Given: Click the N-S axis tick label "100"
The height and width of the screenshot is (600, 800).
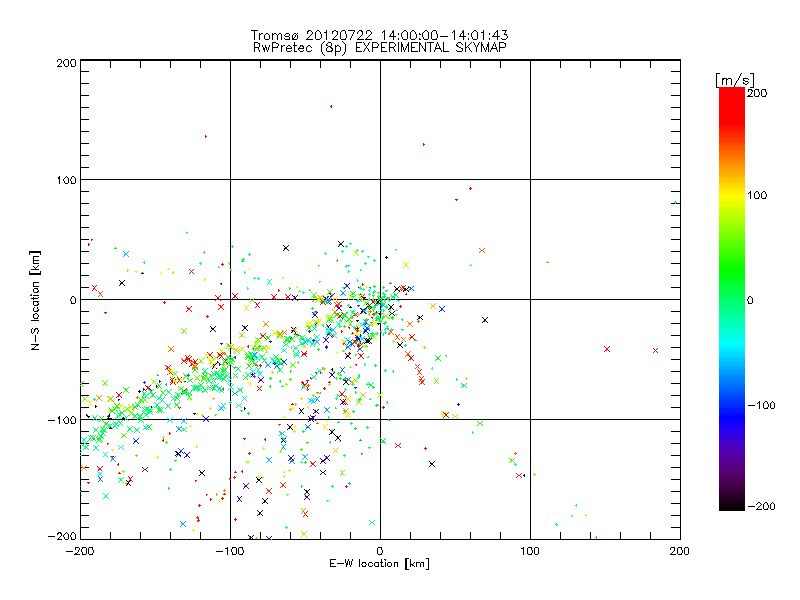Looking at the screenshot, I should click(x=66, y=180).
